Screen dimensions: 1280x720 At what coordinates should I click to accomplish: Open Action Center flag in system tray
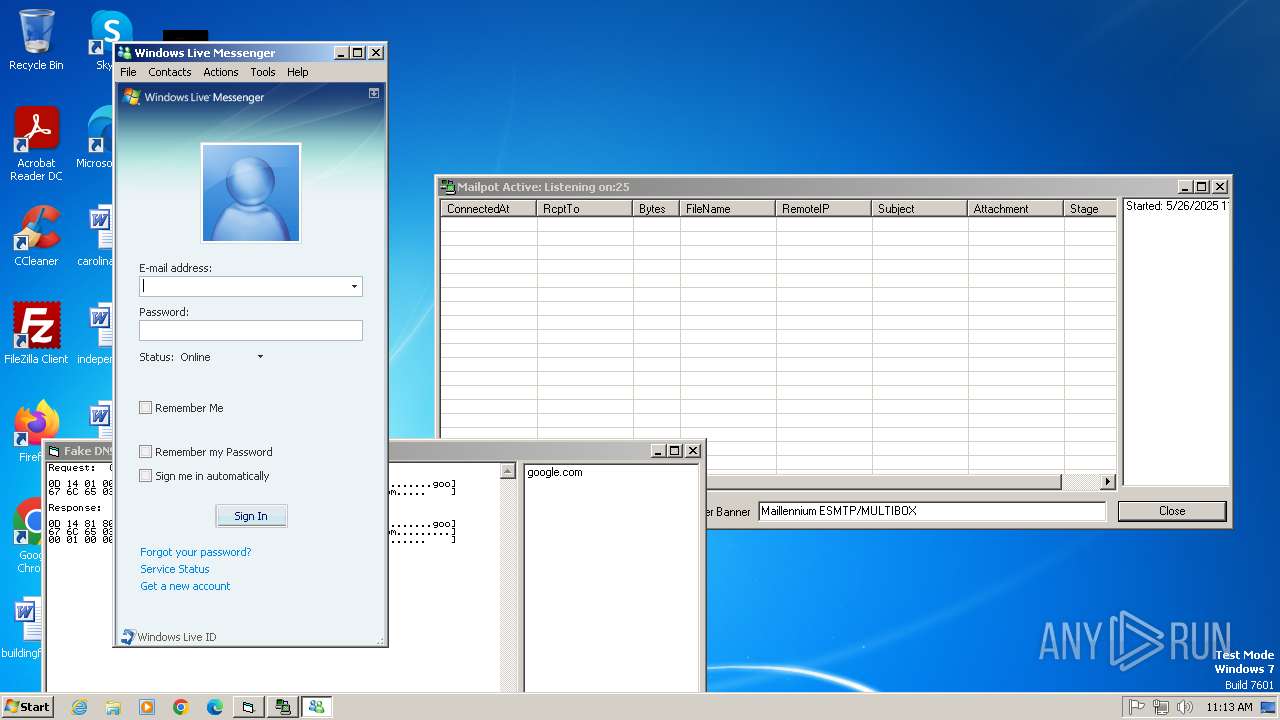point(1137,707)
